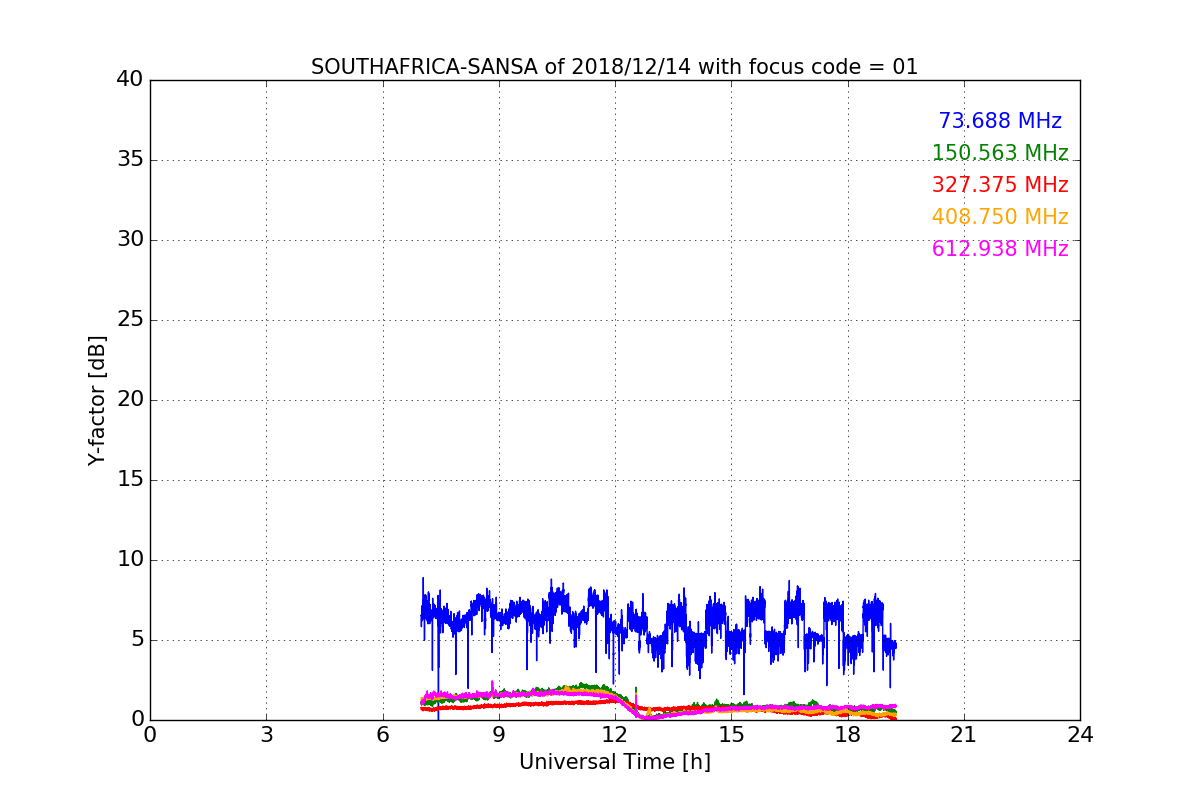
Task: Click the x-axis tick label 24
Action: point(1080,735)
